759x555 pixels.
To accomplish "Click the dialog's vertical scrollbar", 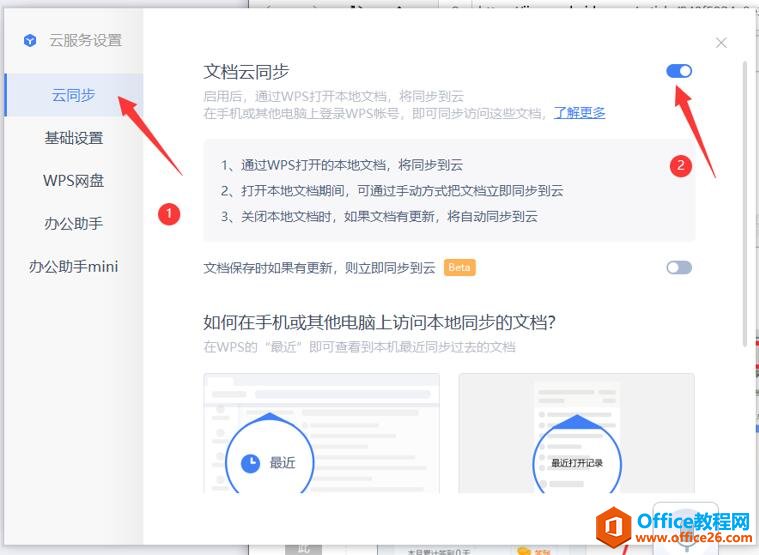I will 745,203.
